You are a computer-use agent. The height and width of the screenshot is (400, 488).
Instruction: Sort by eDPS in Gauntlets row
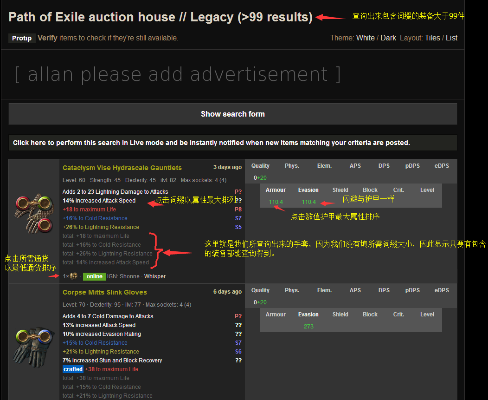pyautogui.click(x=442, y=166)
